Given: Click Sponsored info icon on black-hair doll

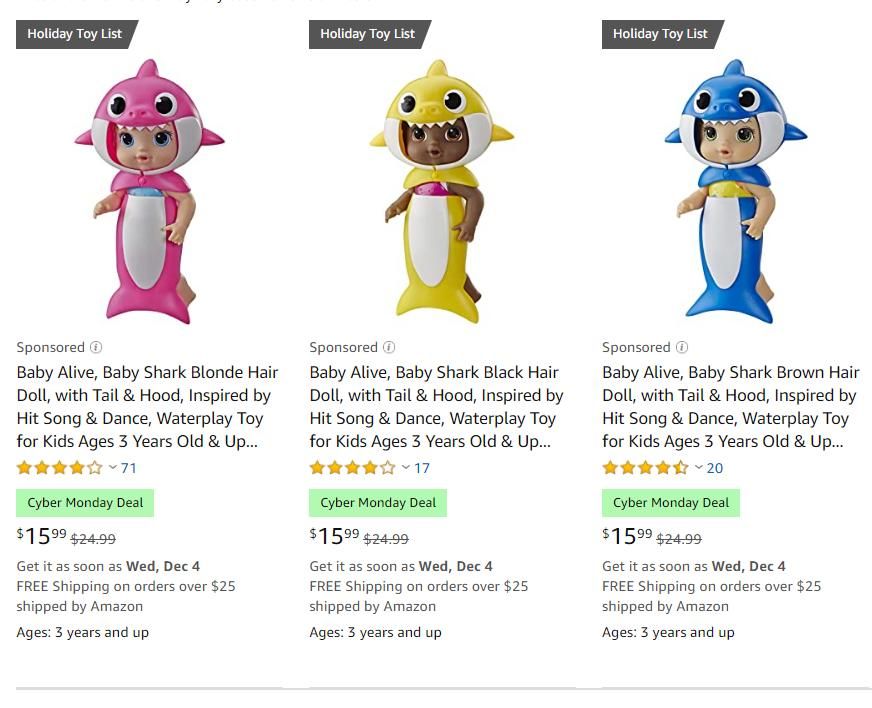Looking at the screenshot, I should tap(389, 348).
